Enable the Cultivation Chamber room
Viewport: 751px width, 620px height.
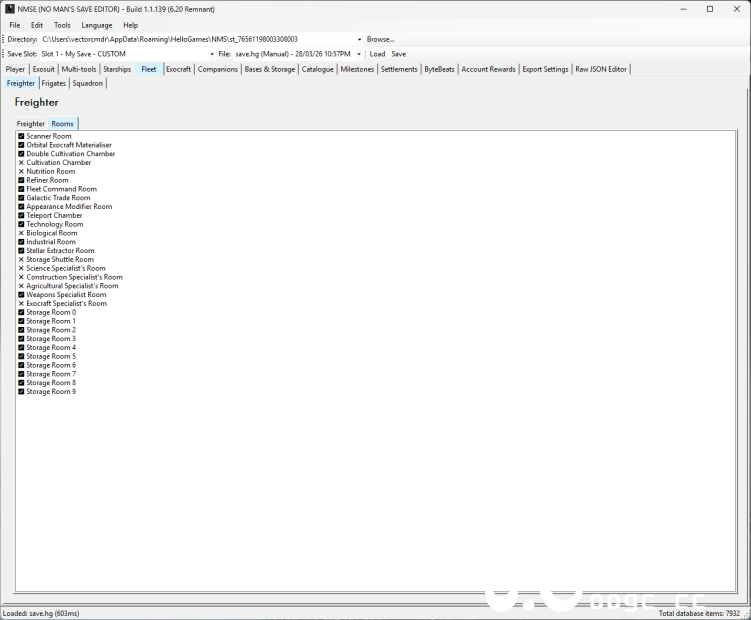pos(21,163)
